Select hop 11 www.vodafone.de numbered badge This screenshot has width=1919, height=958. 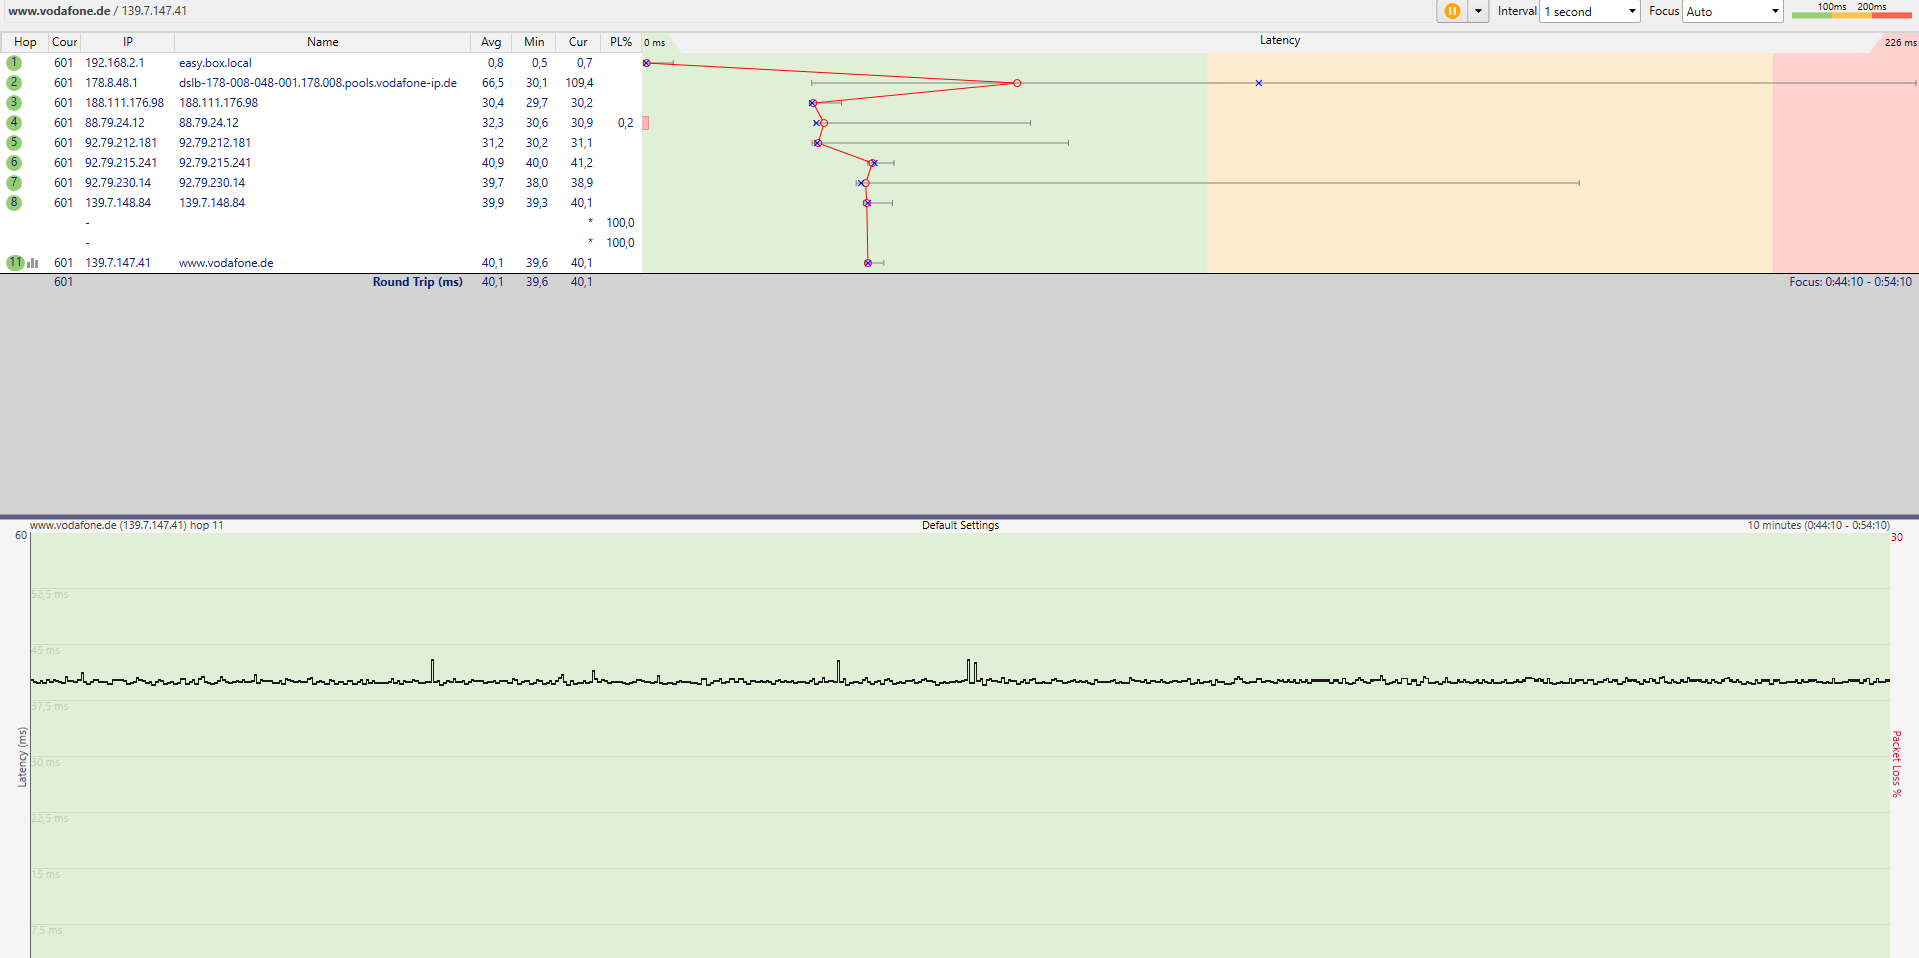click(x=13, y=262)
